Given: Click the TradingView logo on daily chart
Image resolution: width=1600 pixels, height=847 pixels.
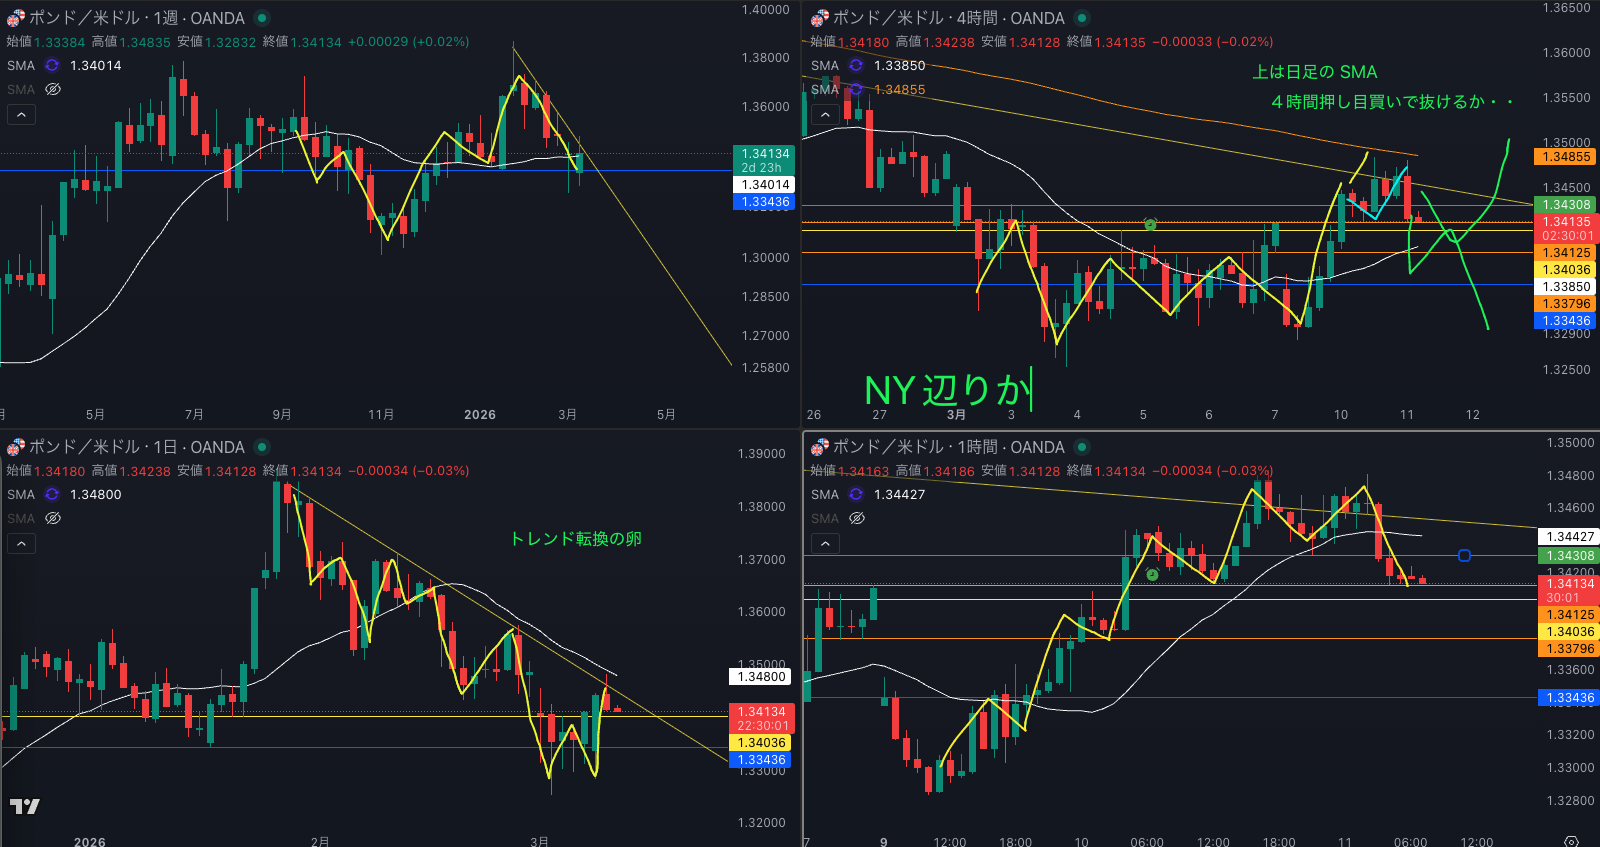Looking at the screenshot, I should [25, 807].
